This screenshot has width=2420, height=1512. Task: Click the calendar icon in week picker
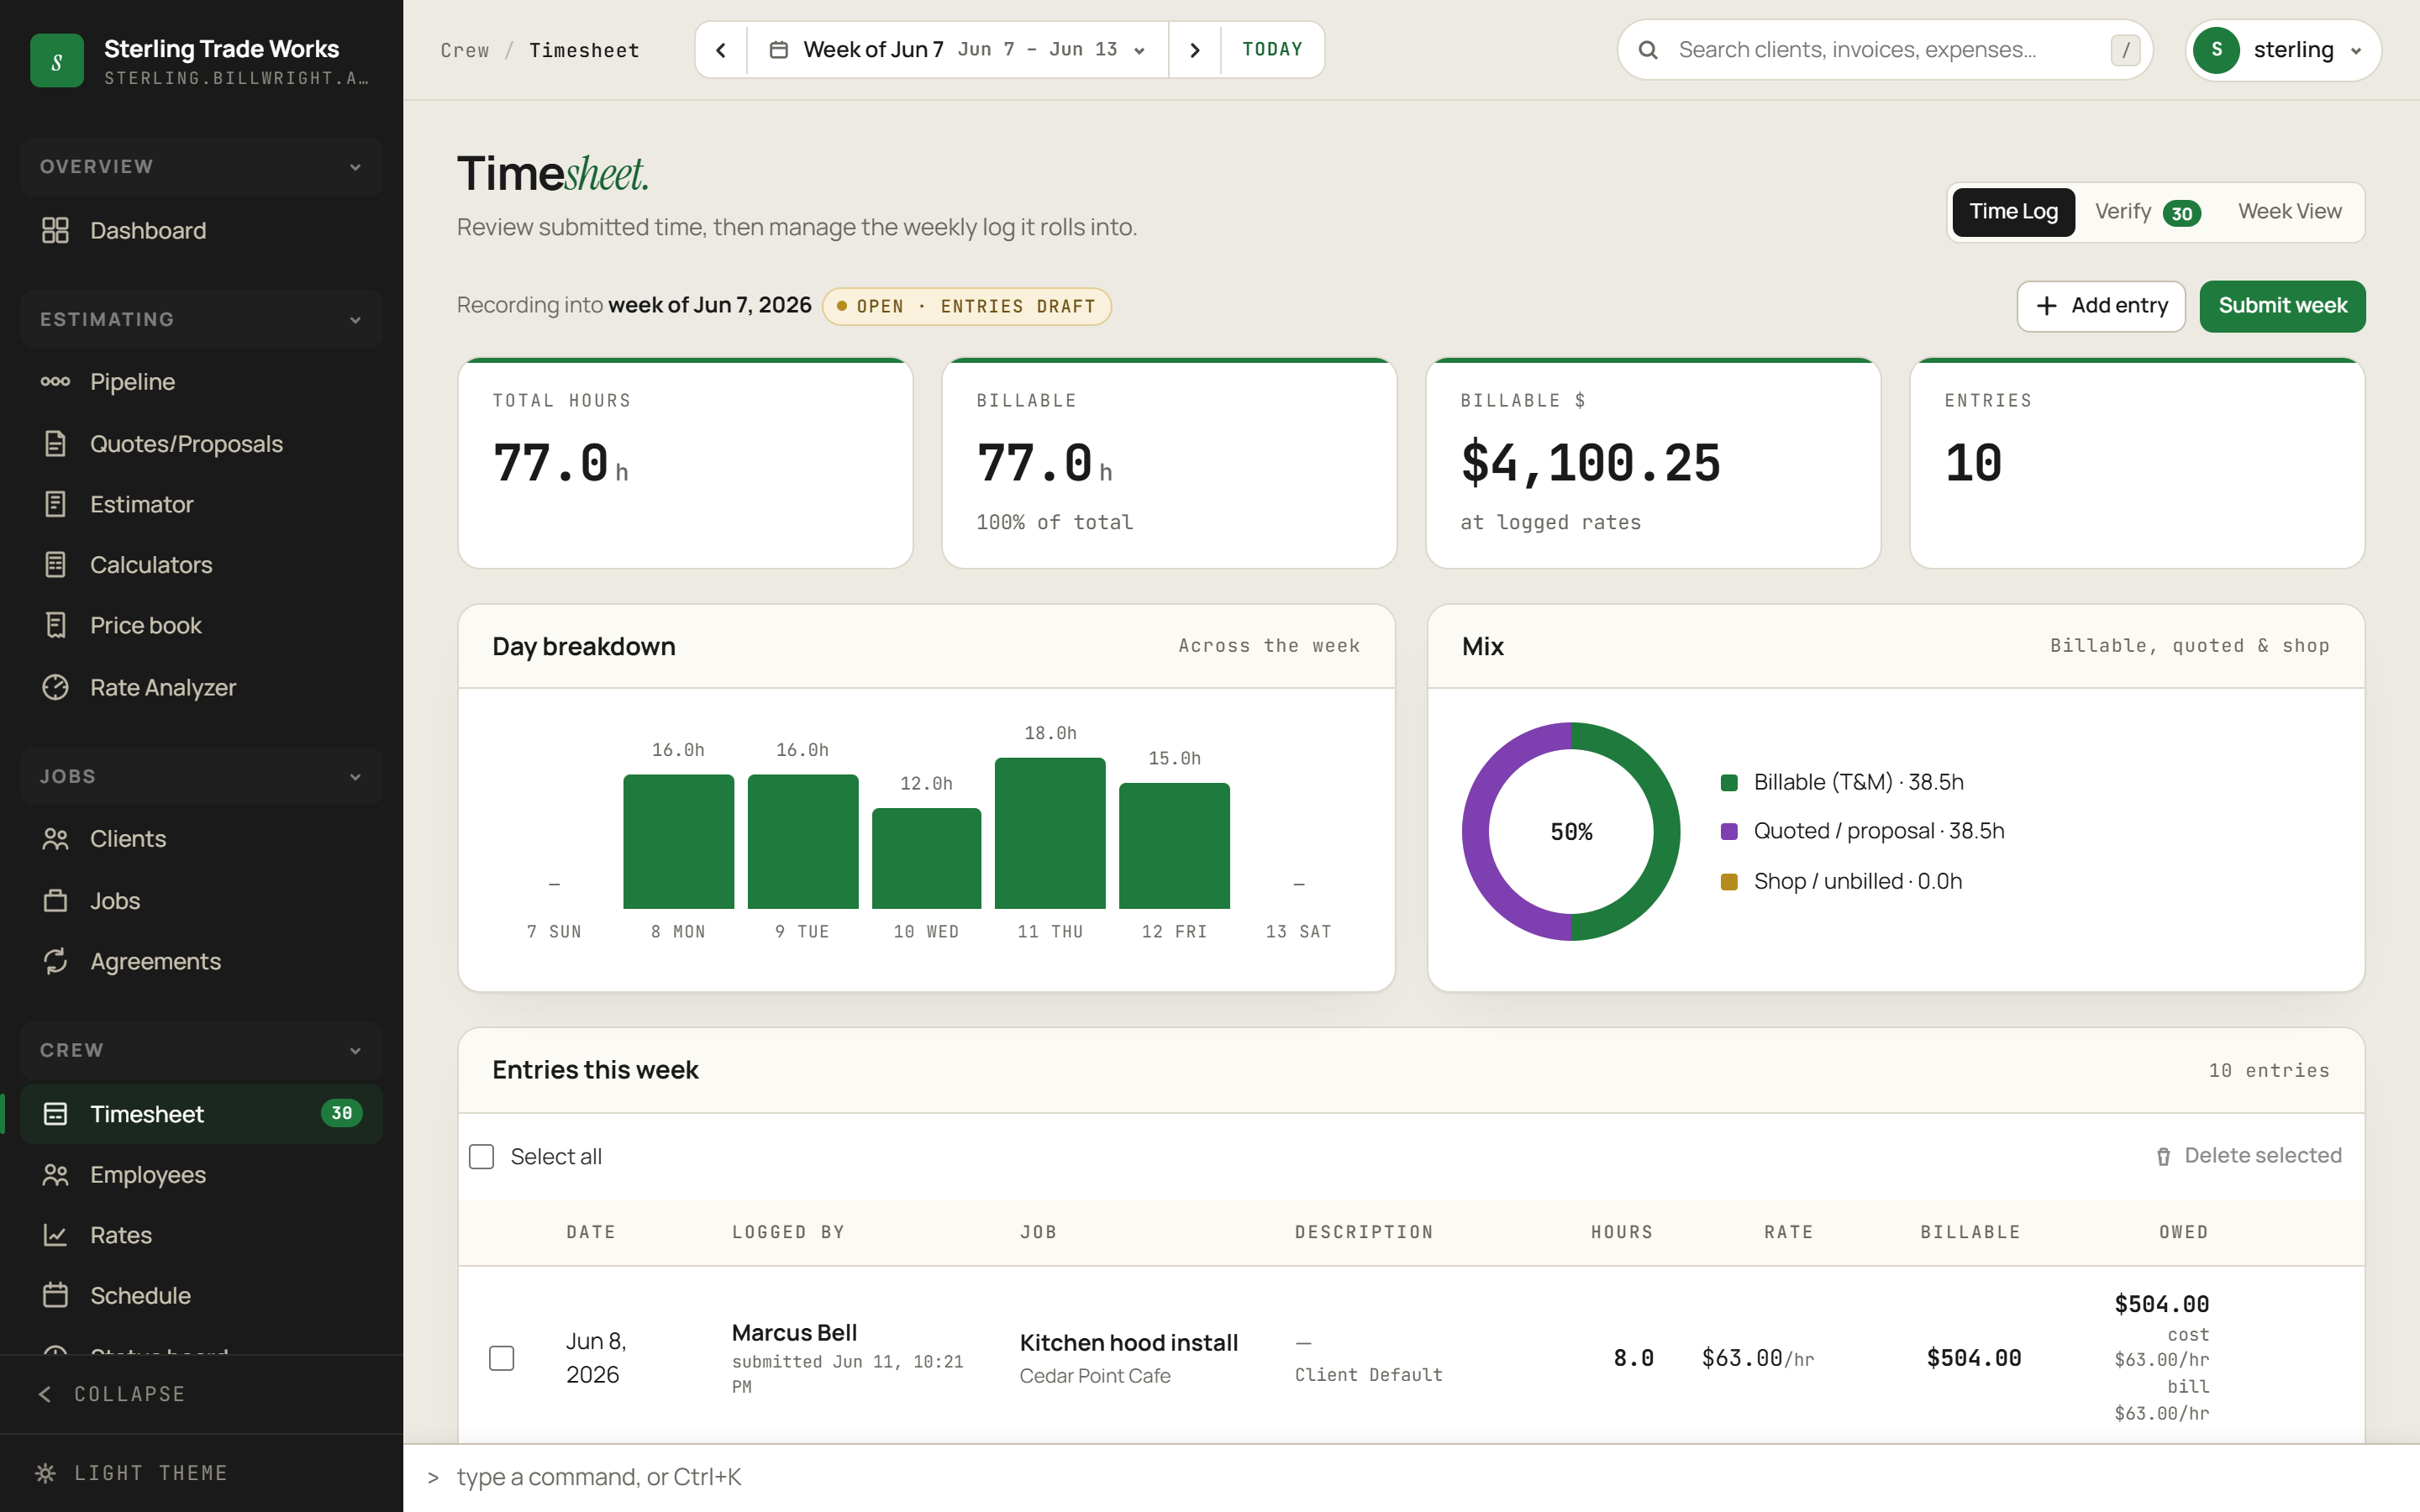(x=779, y=50)
